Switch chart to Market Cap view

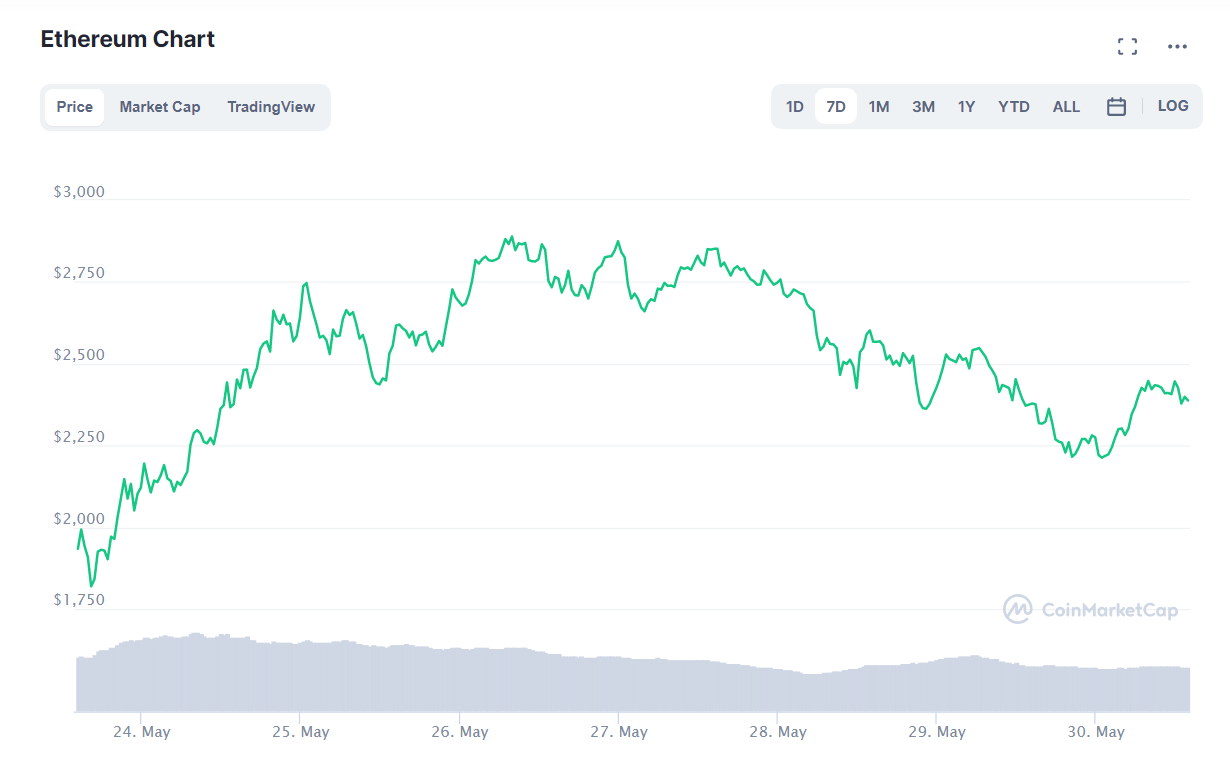160,106
